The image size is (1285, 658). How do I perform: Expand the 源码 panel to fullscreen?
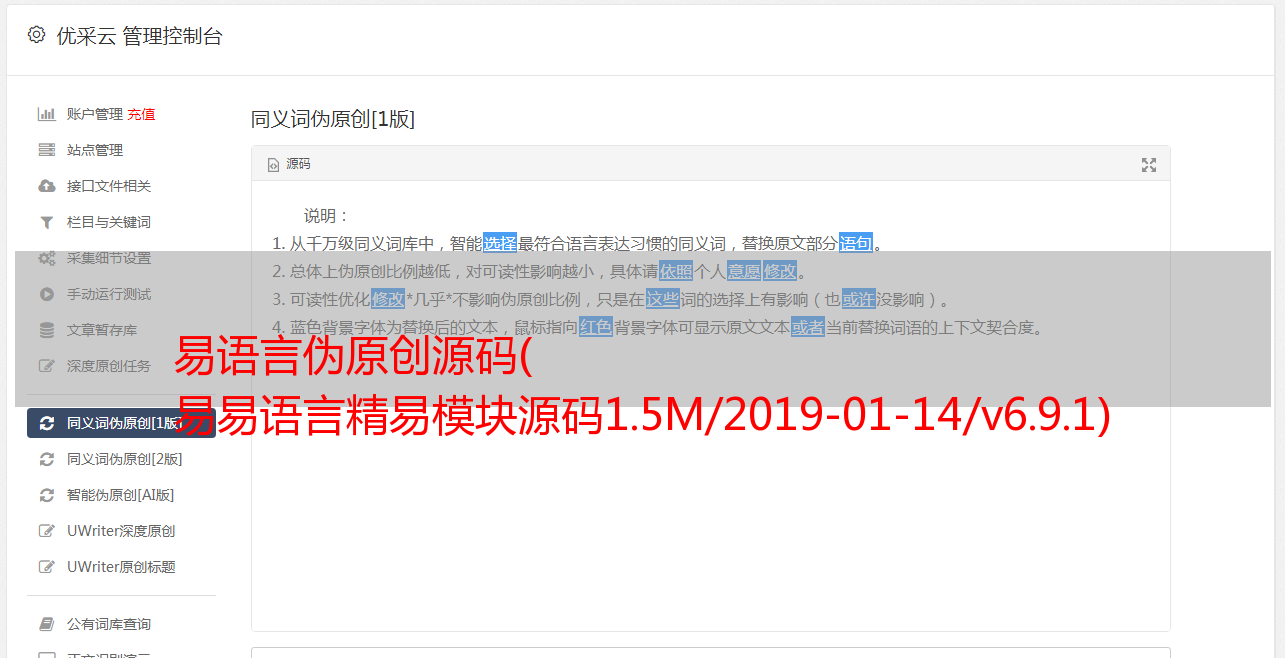point(1149,165)
